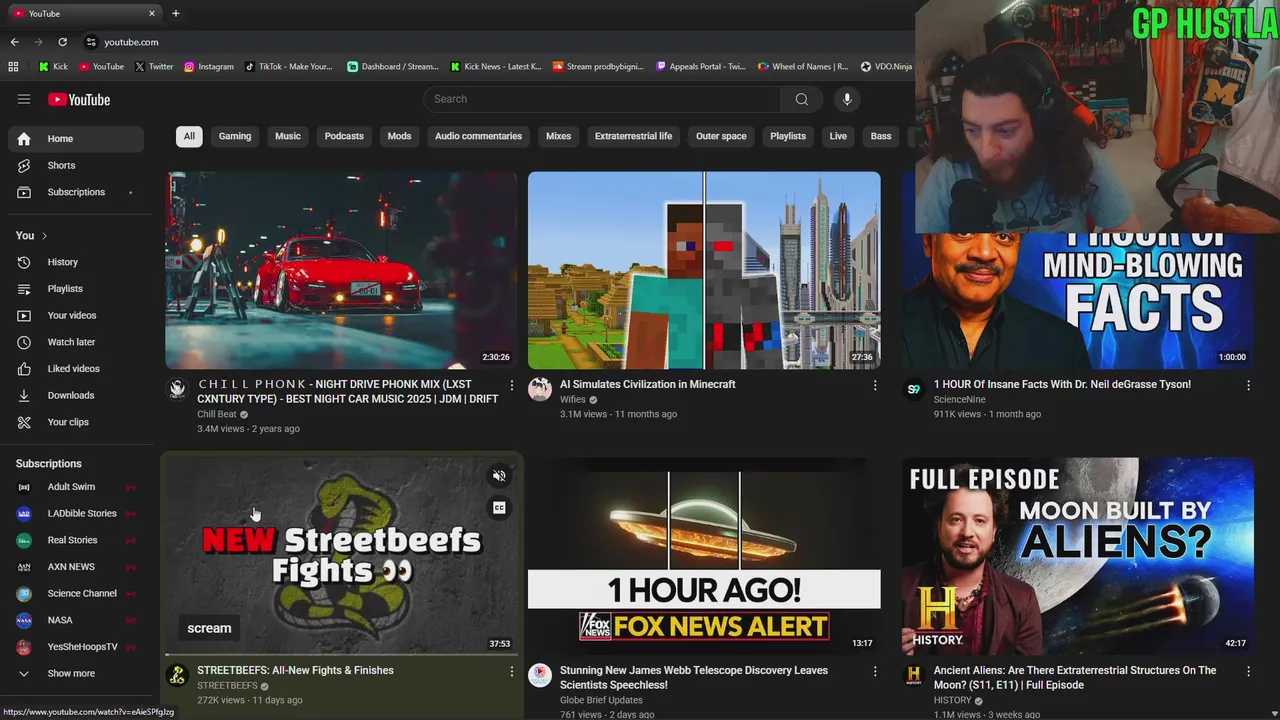This screenshot has width=1280, height=720.
Task: Open more options for CHILL PHONK video
Action: pyautogui.click(x=512, y=385)
